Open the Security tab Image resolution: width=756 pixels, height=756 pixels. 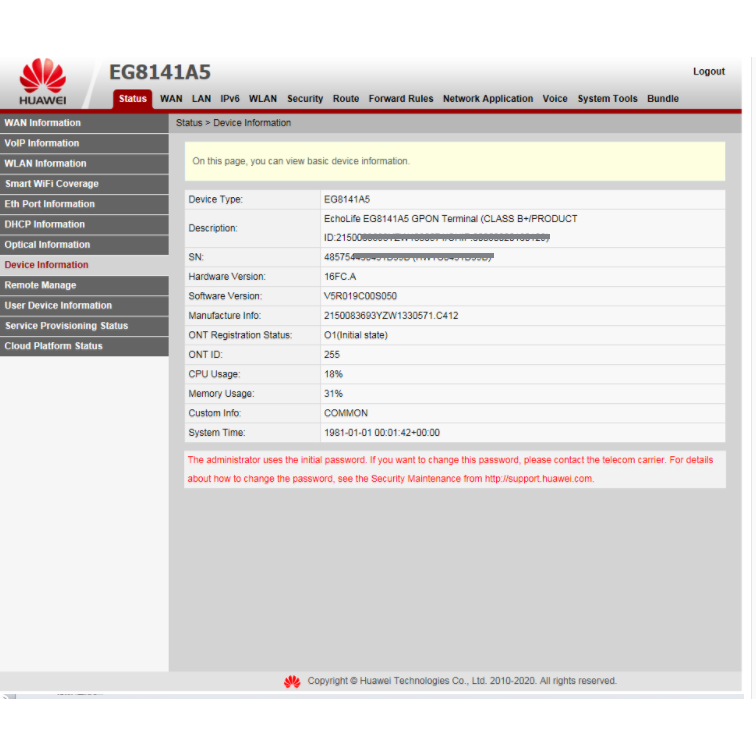[305, 99]
